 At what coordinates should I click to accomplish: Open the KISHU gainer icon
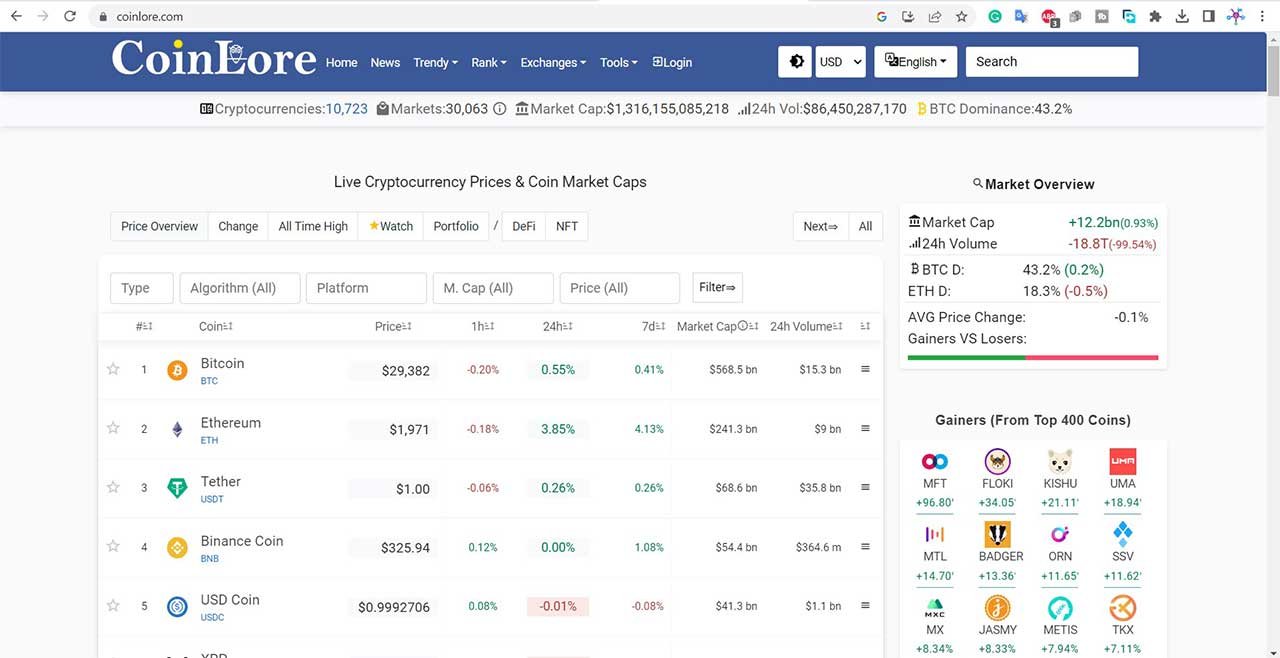1060,461
